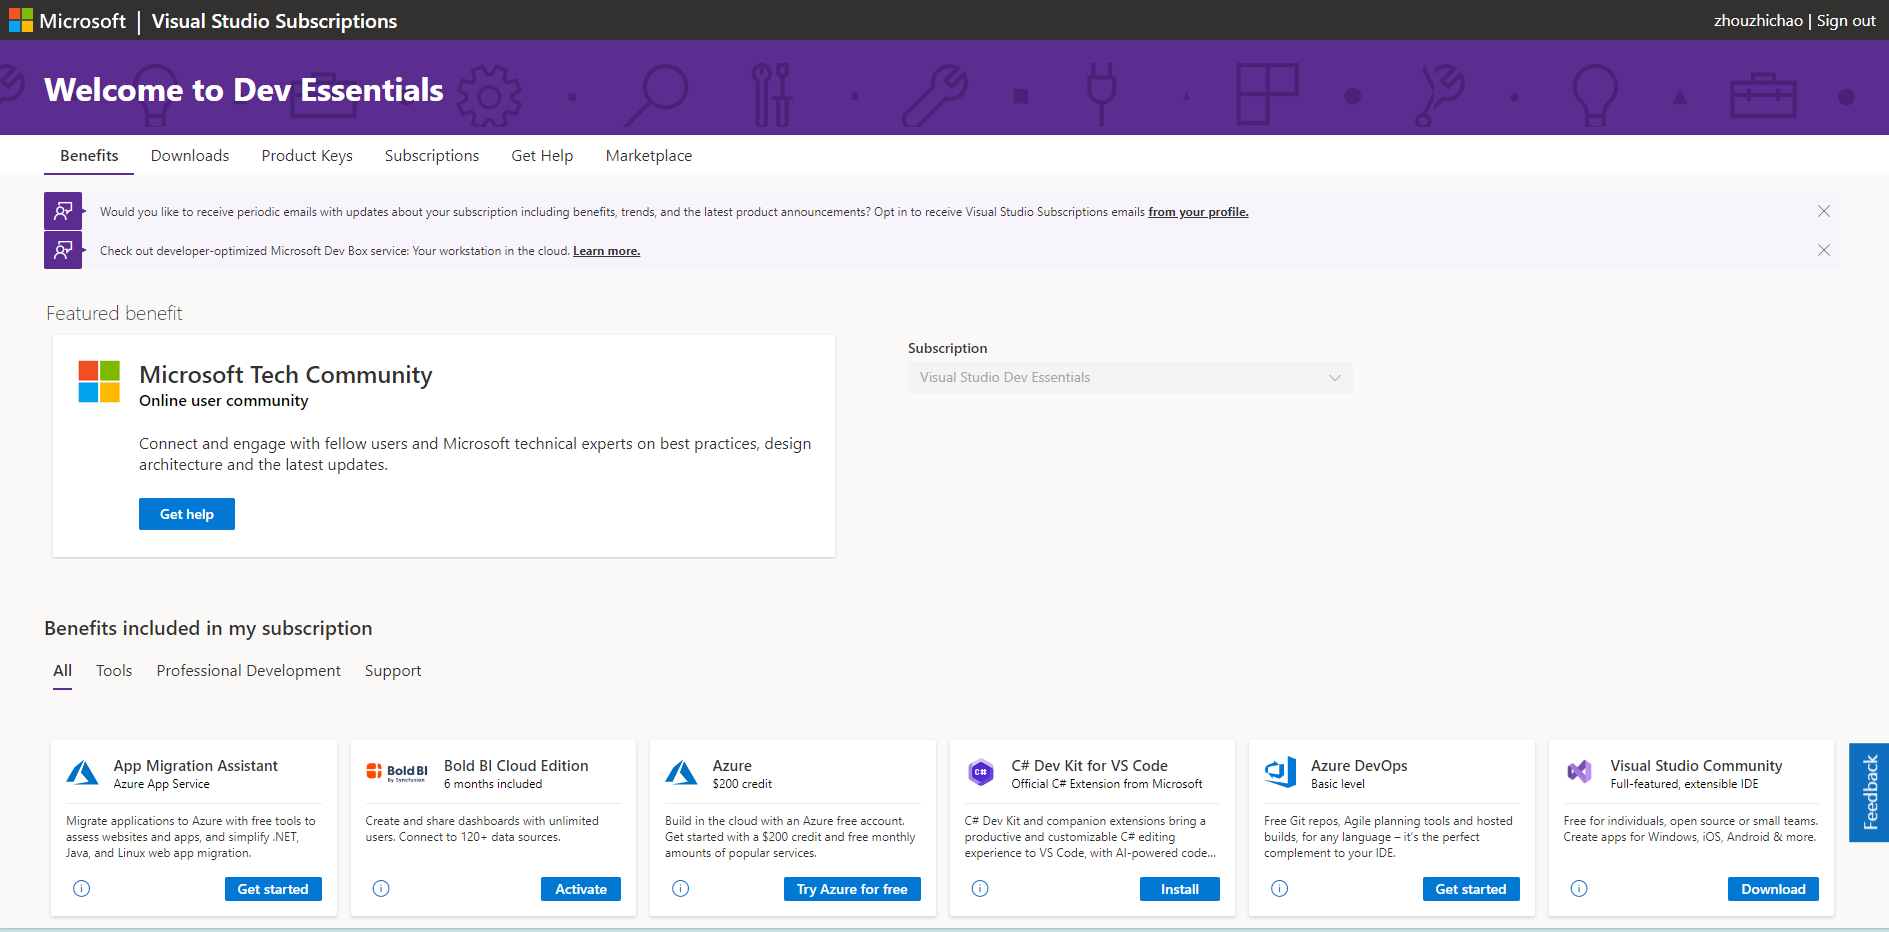
Task: Click the 'Azure DevOps' card title
Action: (x=1359, y=766)
